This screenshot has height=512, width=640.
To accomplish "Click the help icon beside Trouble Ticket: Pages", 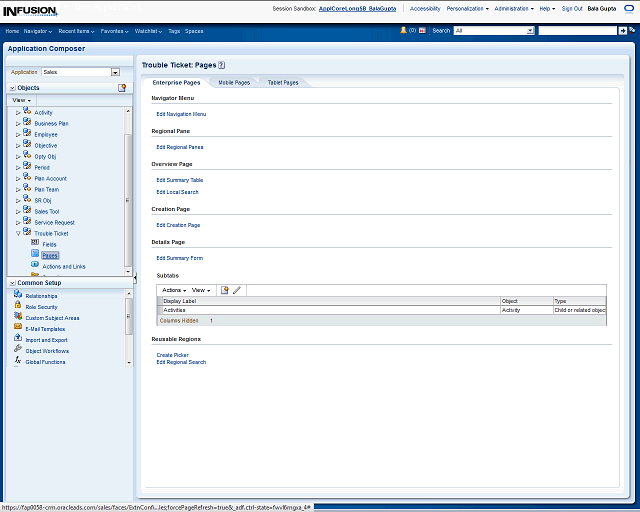I will tap(208, 64).
